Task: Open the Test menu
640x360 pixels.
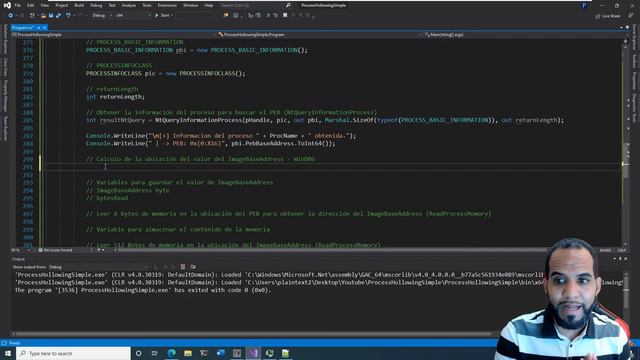Action: point(112,5)
